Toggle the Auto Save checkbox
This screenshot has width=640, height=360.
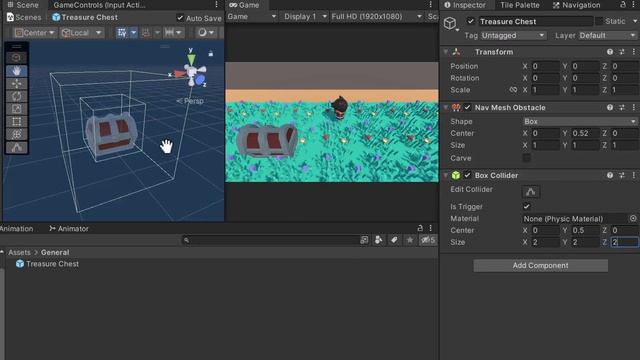(180, 18)
